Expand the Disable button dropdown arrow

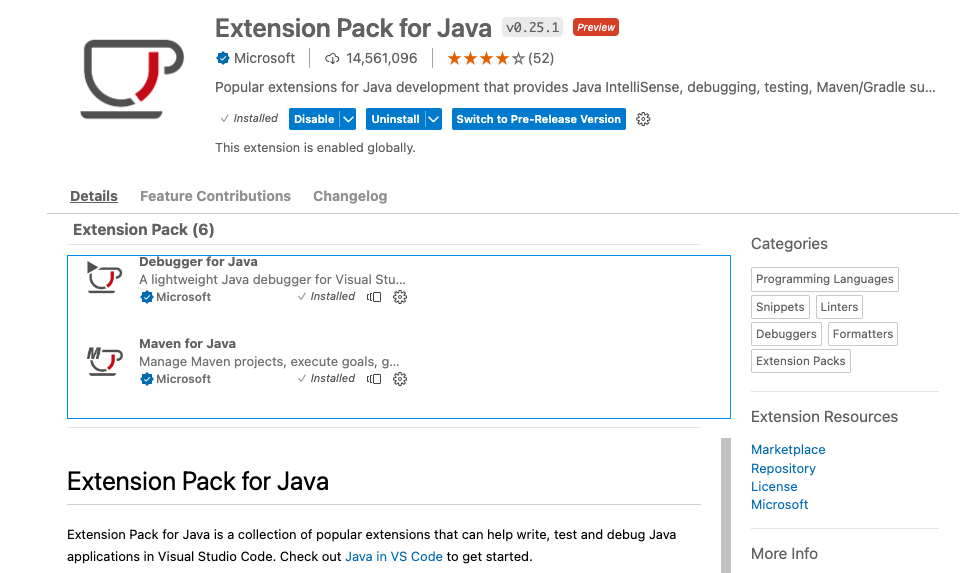tap(348, 119)
